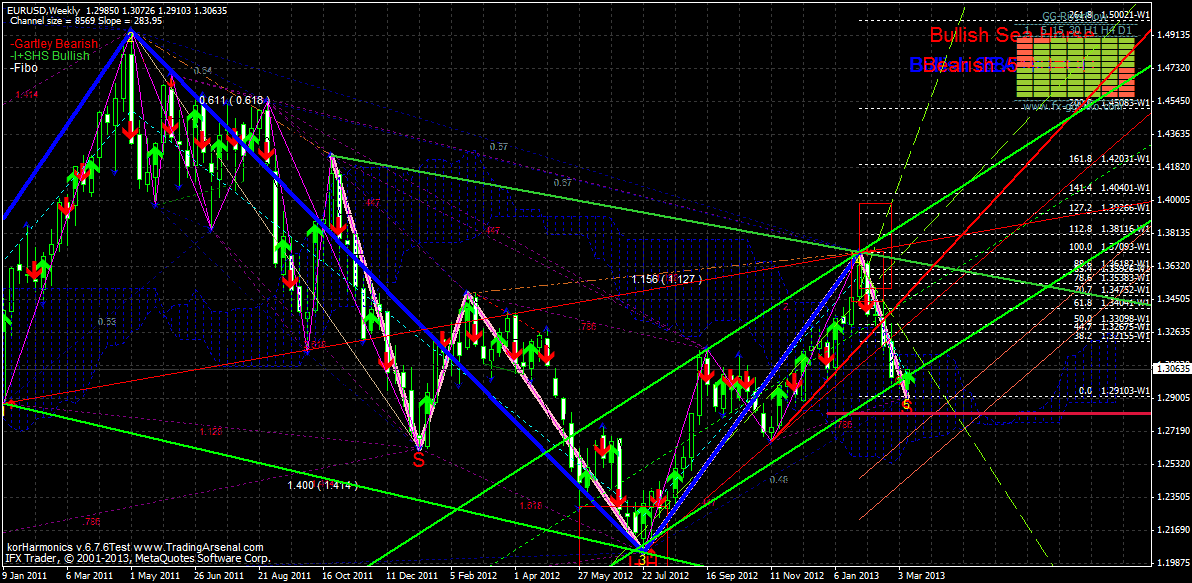Select the grey "0.53" ratio label

[106, 322]
